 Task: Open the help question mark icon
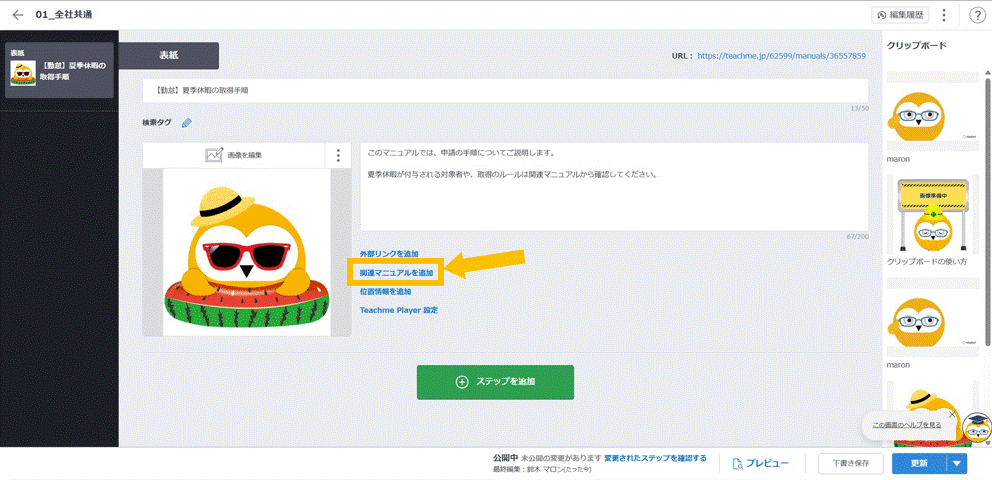tap(978, 15)
